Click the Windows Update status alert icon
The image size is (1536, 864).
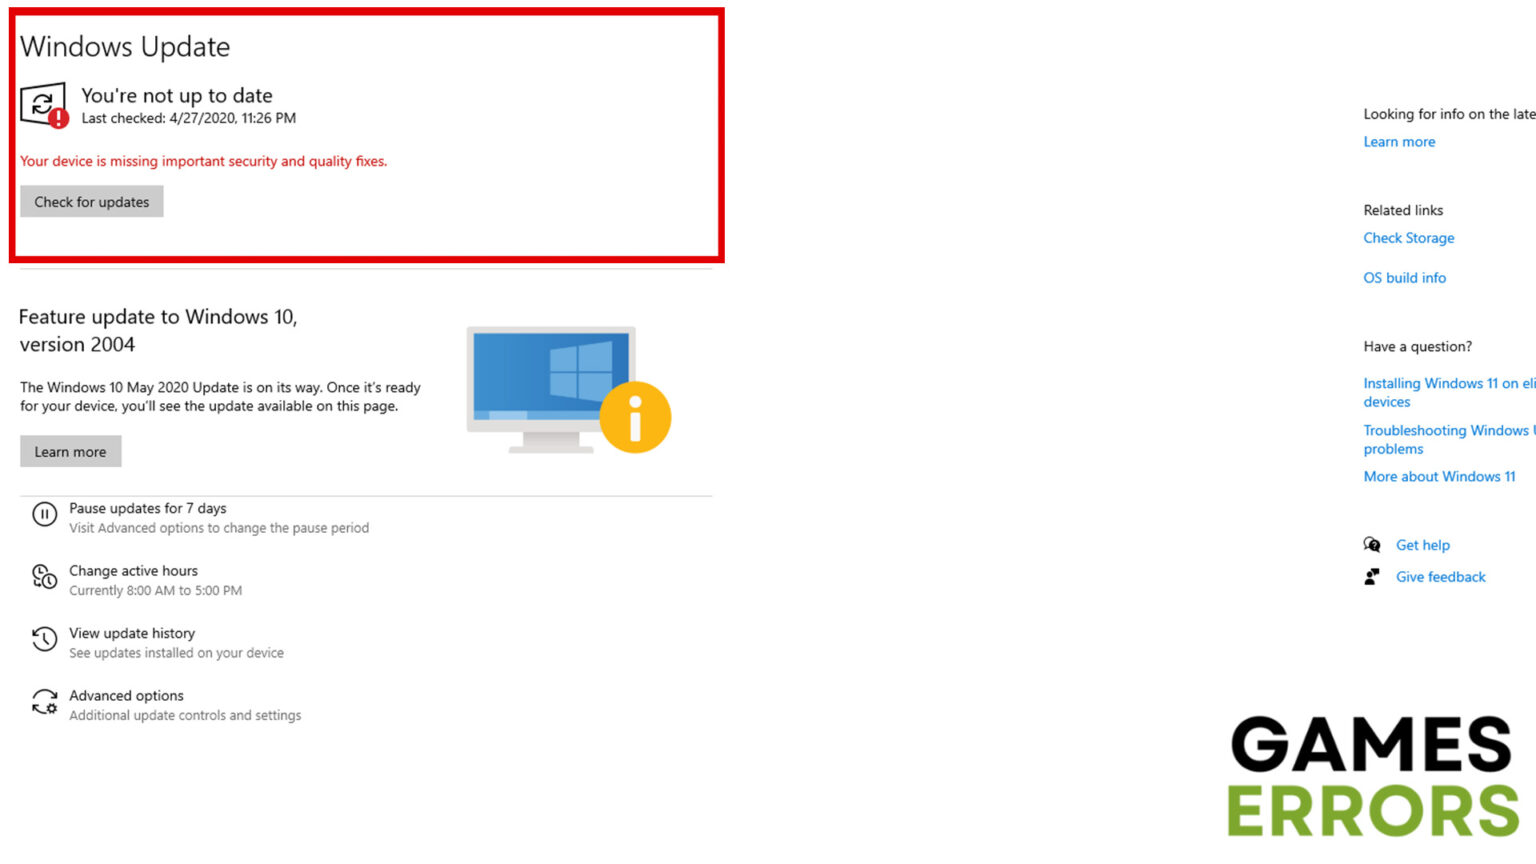coord(44,105)
